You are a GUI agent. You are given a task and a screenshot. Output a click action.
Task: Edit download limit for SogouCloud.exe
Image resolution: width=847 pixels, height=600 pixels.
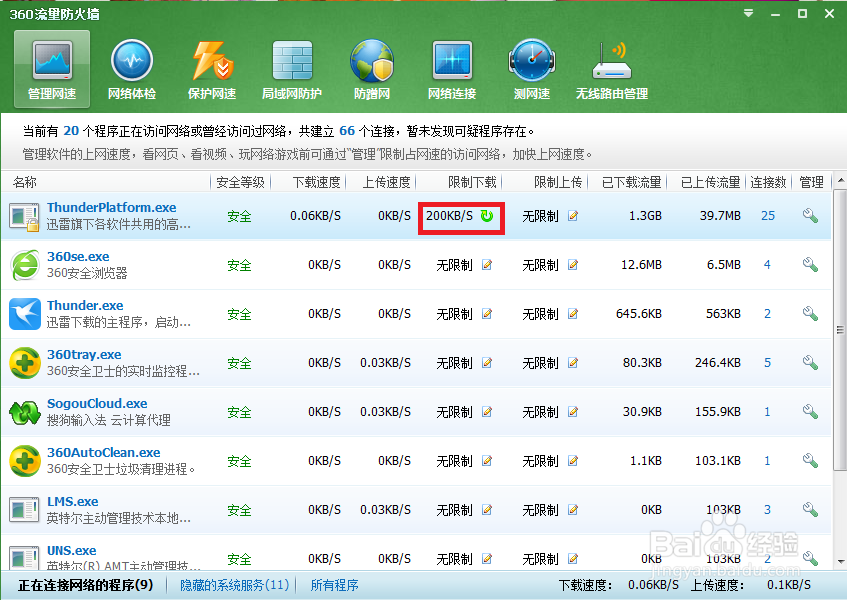pos(487,412)
